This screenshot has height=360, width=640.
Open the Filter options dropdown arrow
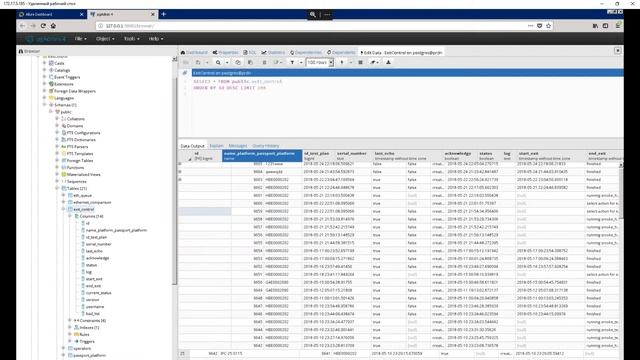click(301, 62)
